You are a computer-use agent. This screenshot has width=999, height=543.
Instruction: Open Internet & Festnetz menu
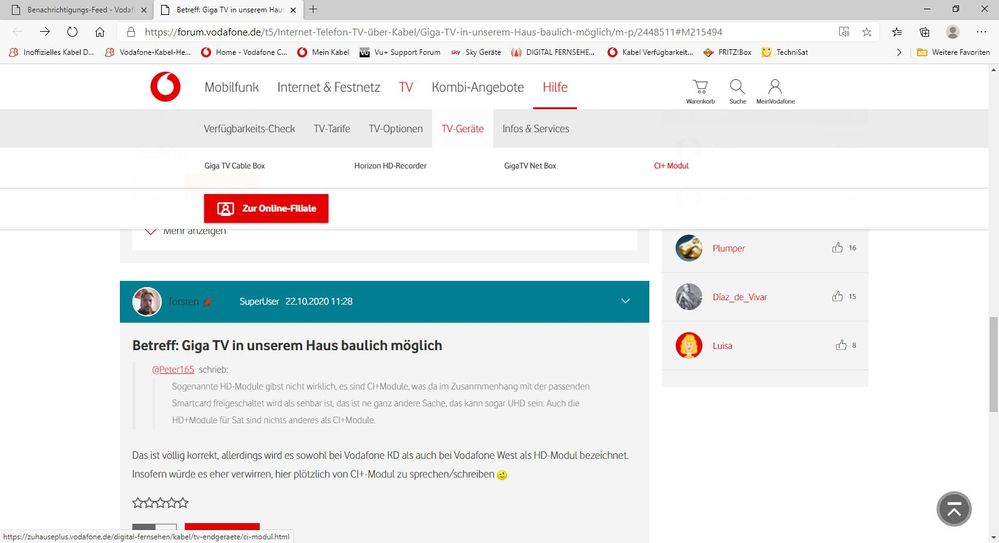328,87
